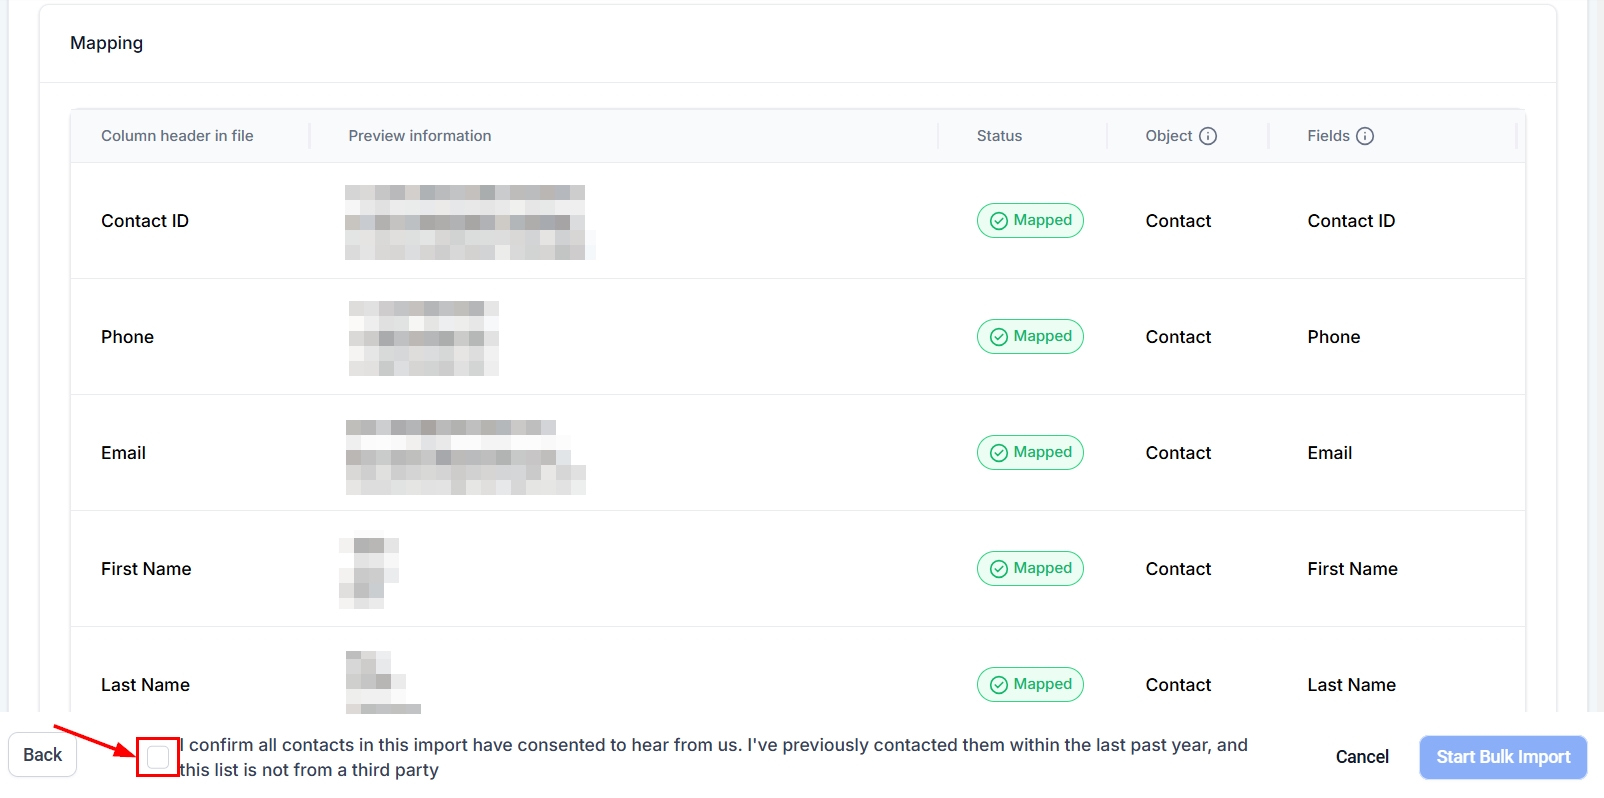This screenshot has width=1604, height=798.
Task: Select the First Name field mapping
Action: tap(1352, 569)
